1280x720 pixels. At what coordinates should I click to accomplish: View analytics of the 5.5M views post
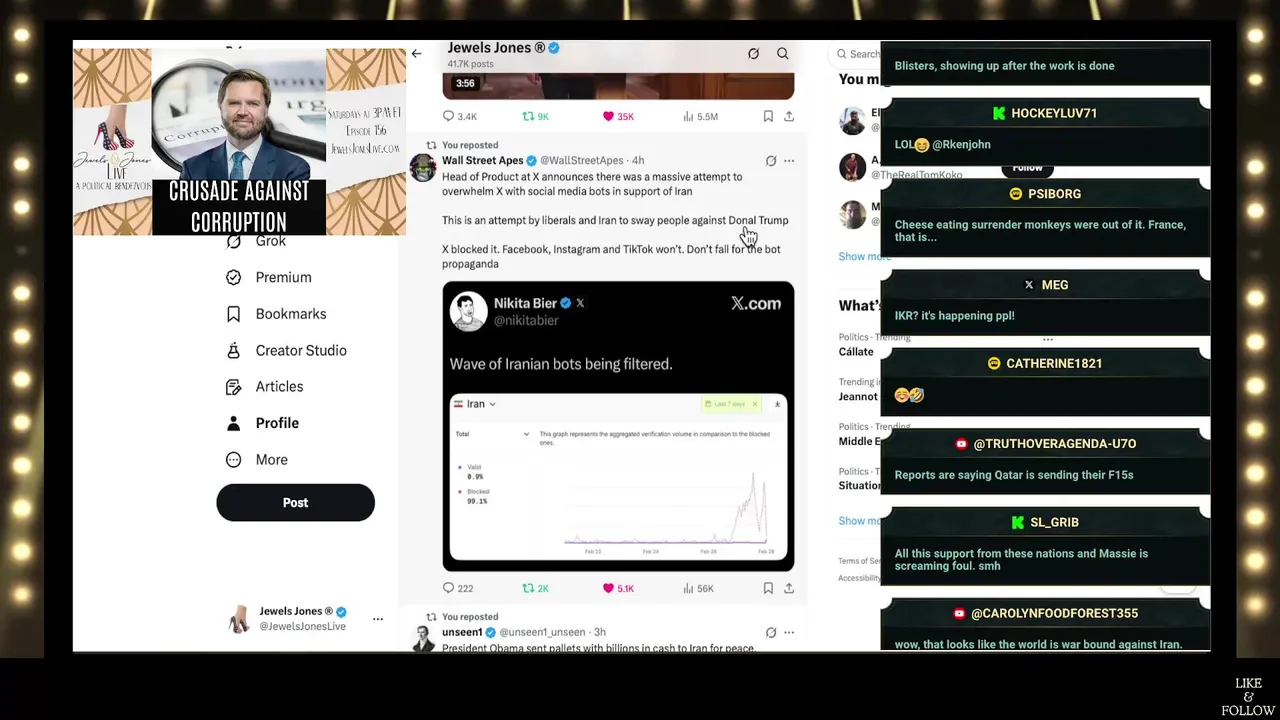click(x=700, y=116)
